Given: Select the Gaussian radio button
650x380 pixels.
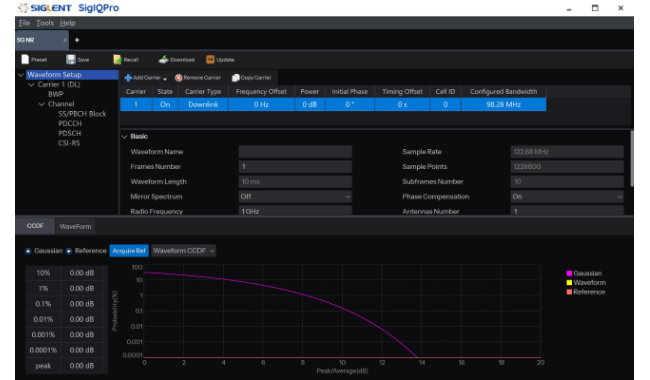Looking at the screenshot, I should click(x=28, y=251).
